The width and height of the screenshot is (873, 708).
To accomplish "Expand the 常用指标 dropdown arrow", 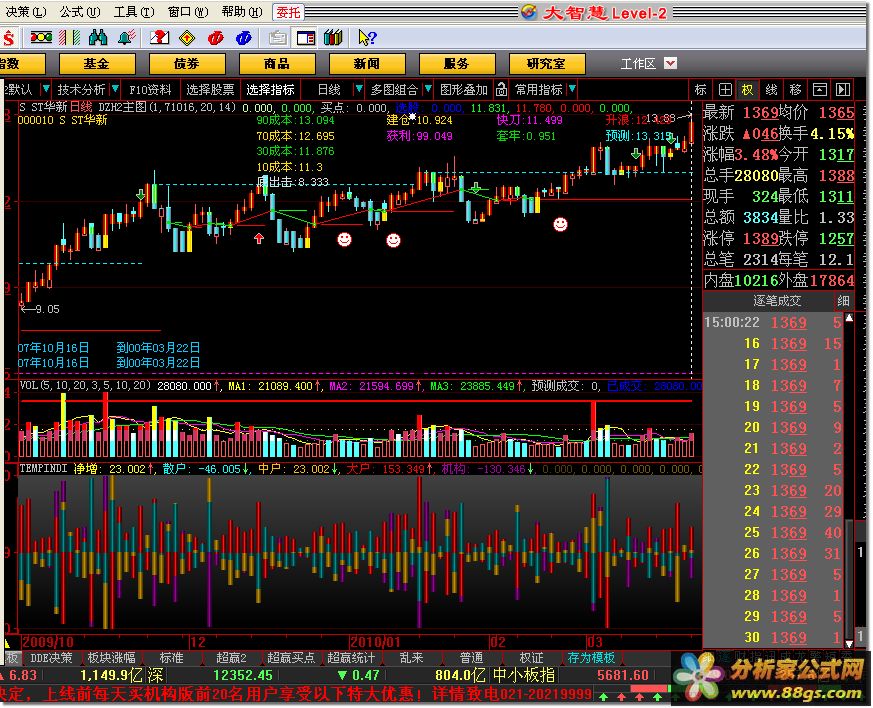I will tap(572, 89).
